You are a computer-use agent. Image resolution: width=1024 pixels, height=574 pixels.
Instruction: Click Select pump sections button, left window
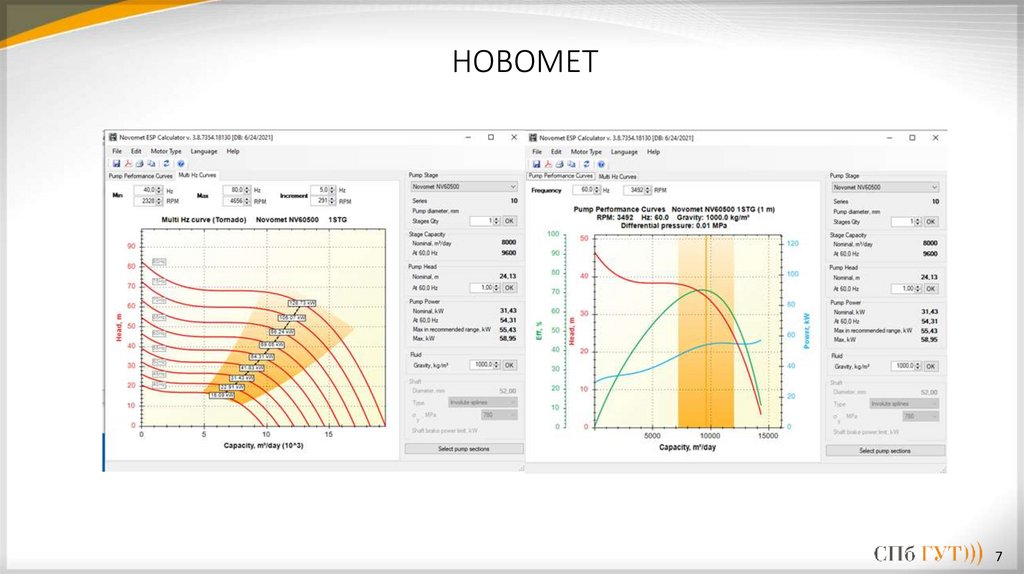(464, 449)
